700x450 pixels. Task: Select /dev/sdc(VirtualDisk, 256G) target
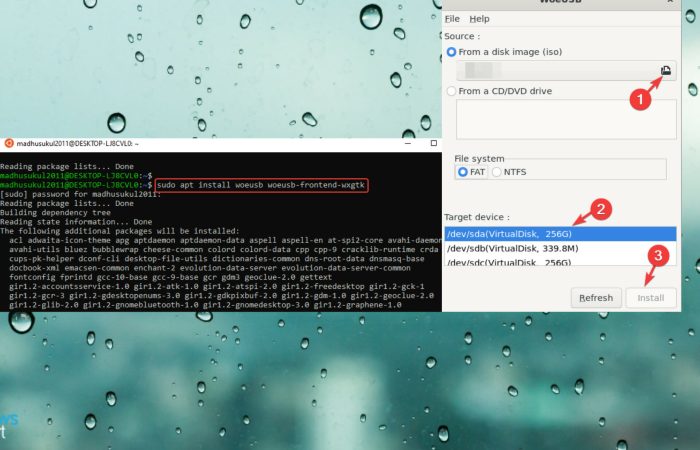coord(560,262)
